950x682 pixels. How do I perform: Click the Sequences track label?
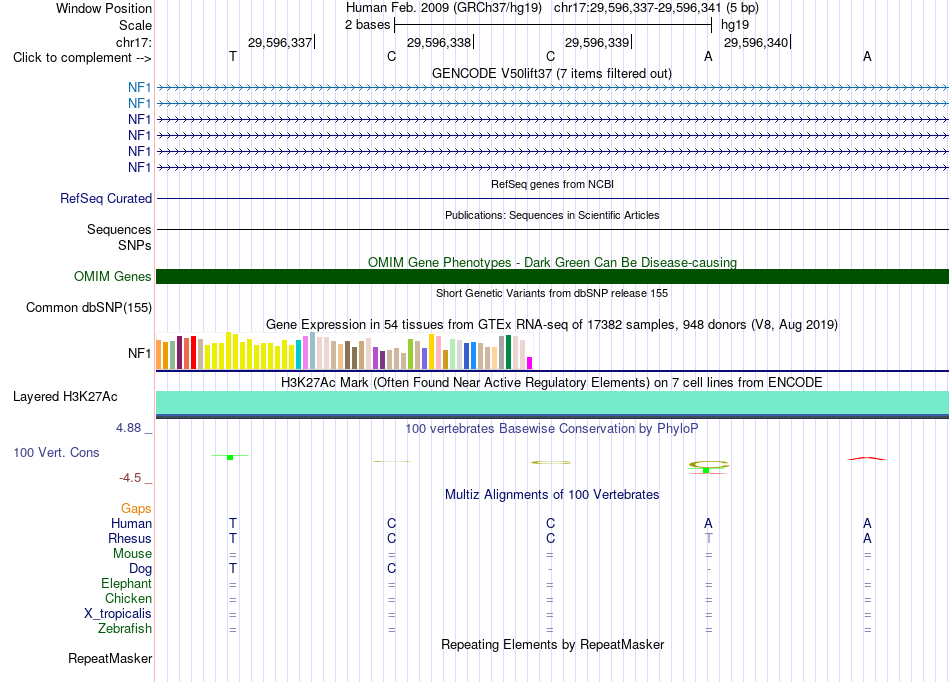click(119, 230)
